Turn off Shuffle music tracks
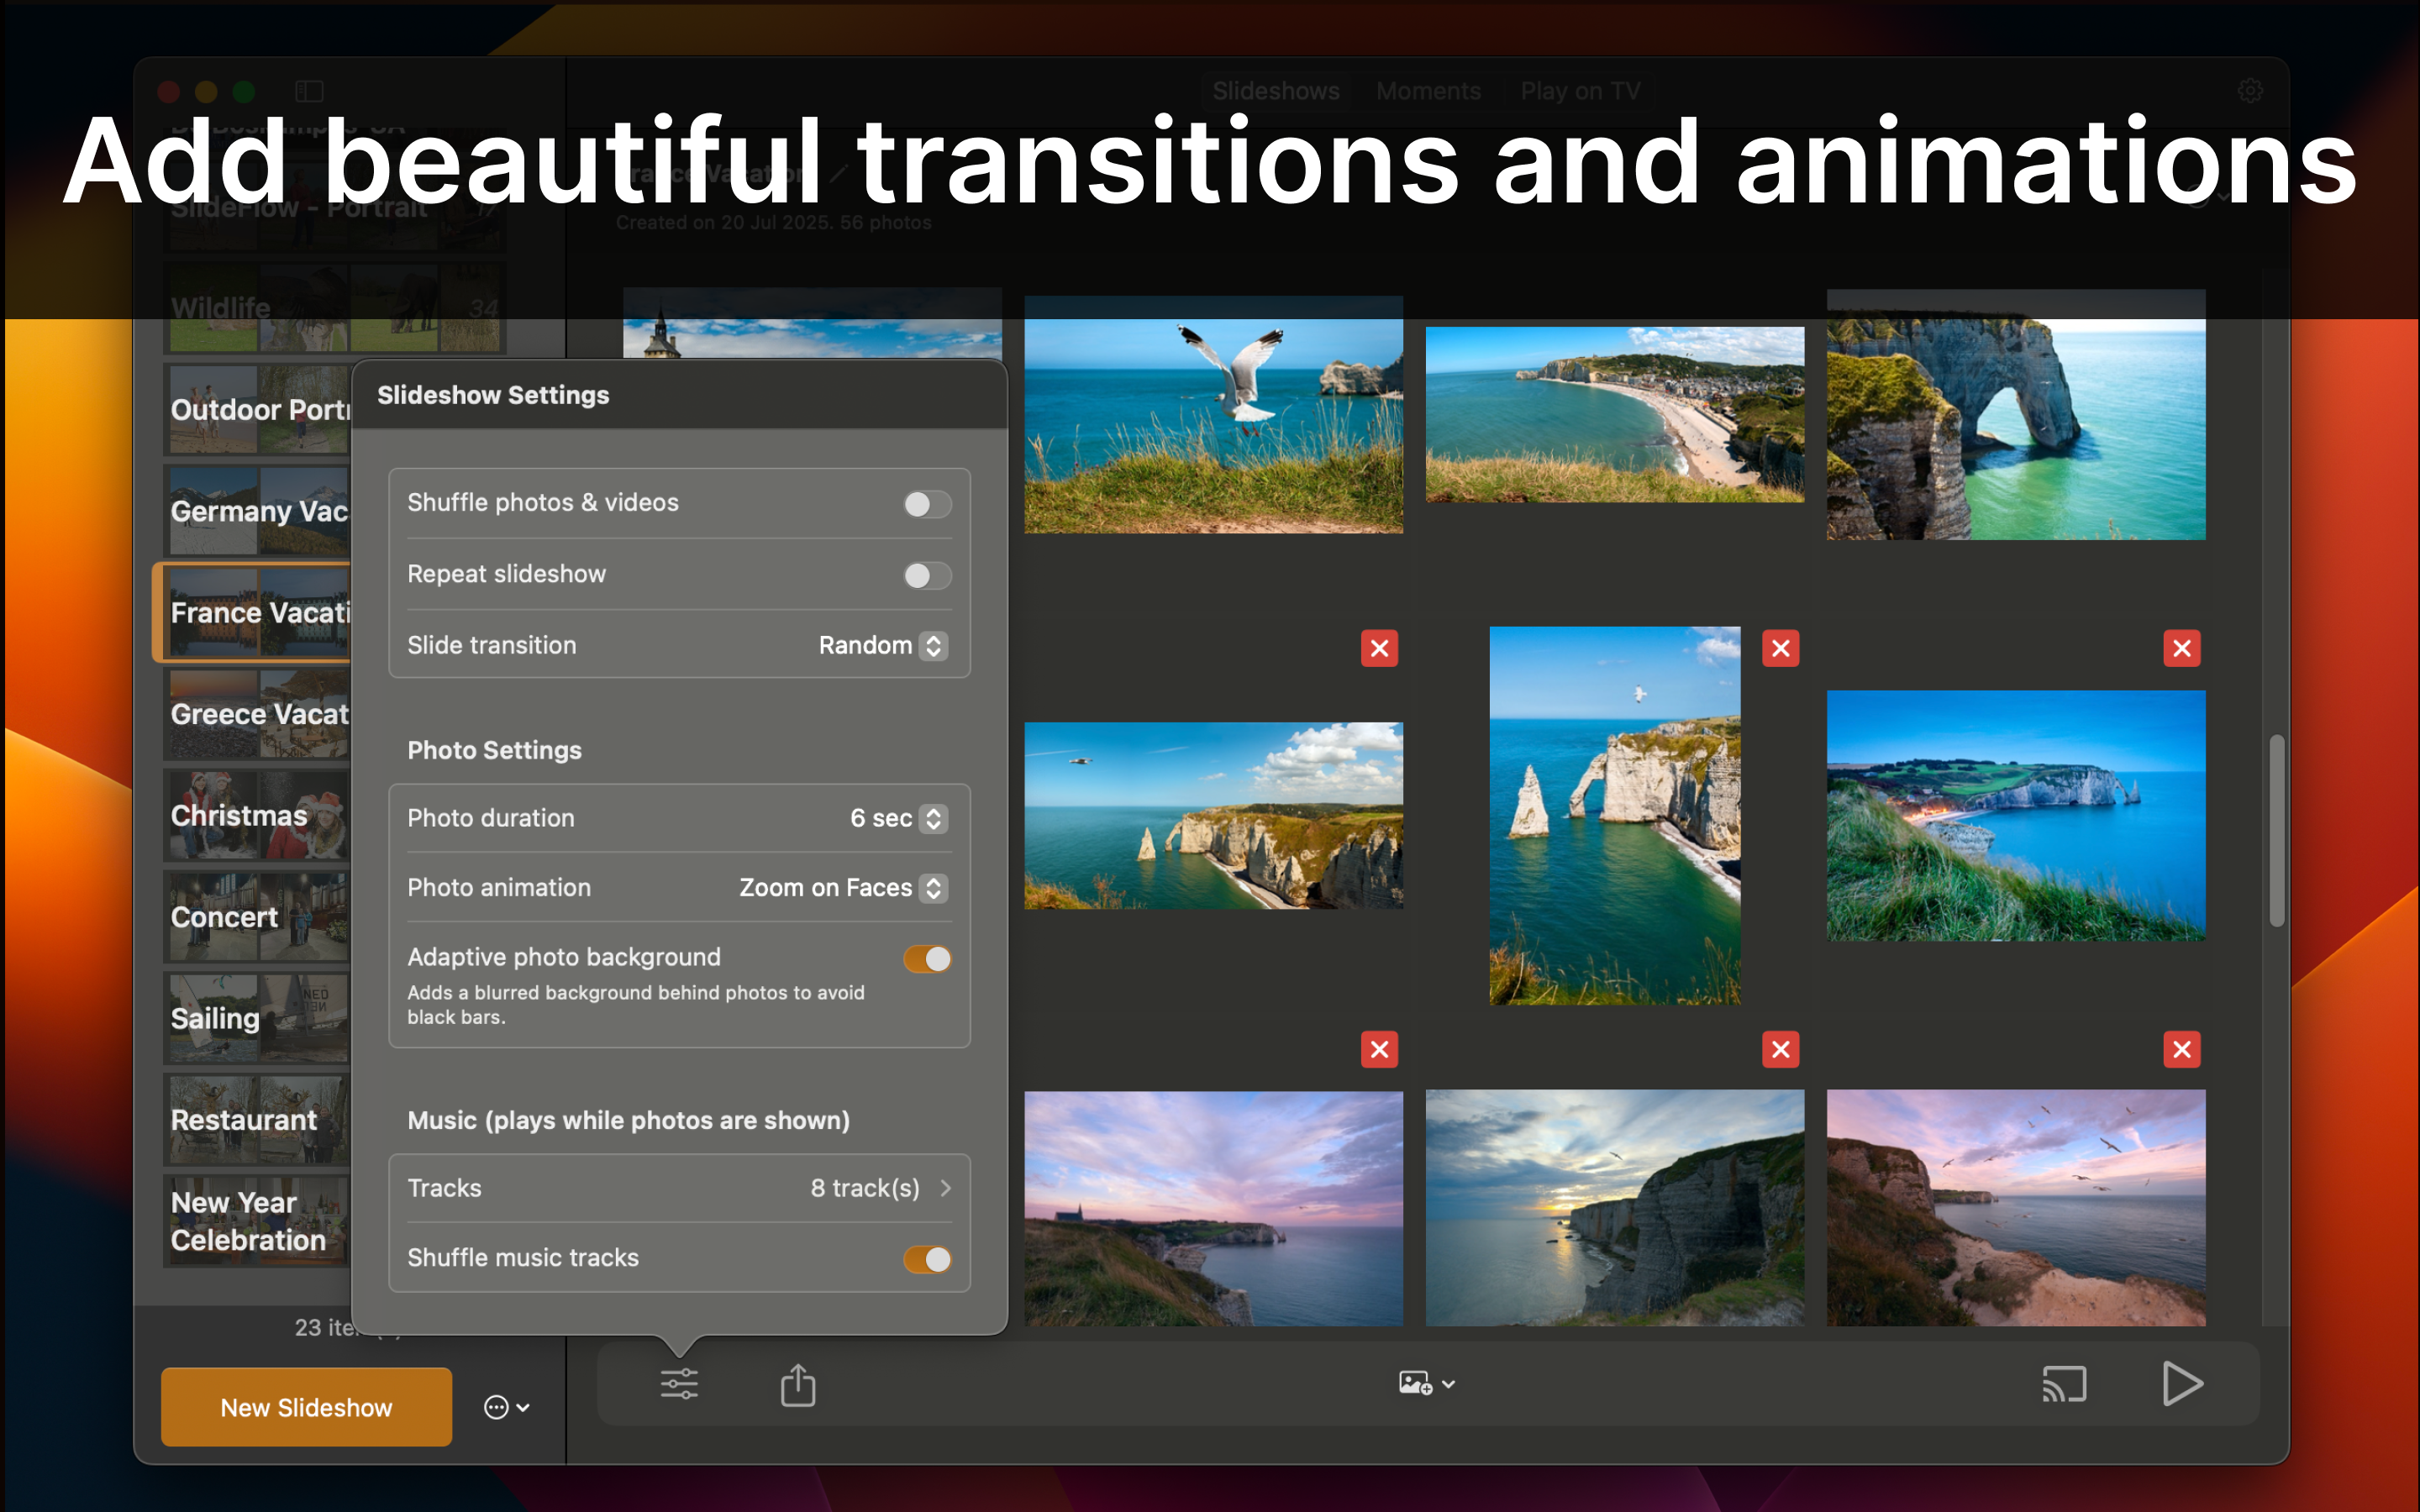2420x1512 pixels. (x=926, y=1259)
